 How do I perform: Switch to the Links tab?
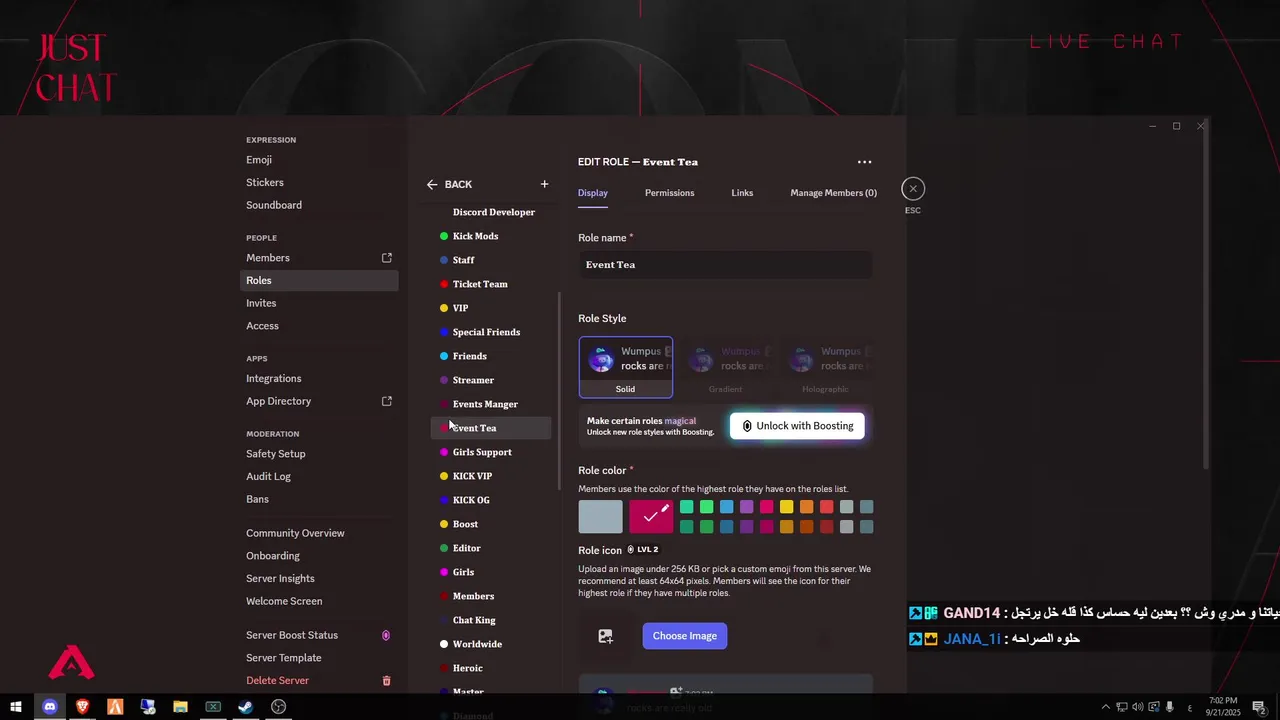(x=742, y=193)
